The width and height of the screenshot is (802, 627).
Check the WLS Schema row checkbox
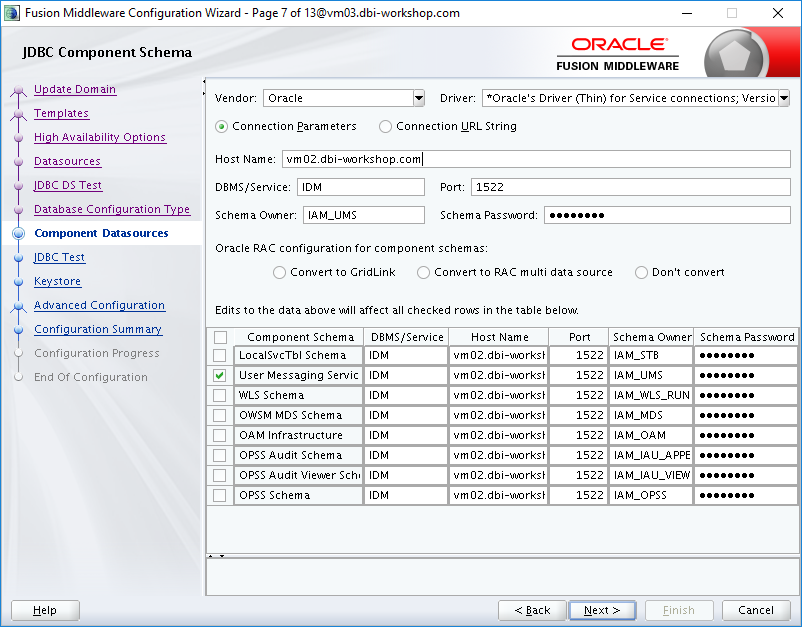[220, 395]
